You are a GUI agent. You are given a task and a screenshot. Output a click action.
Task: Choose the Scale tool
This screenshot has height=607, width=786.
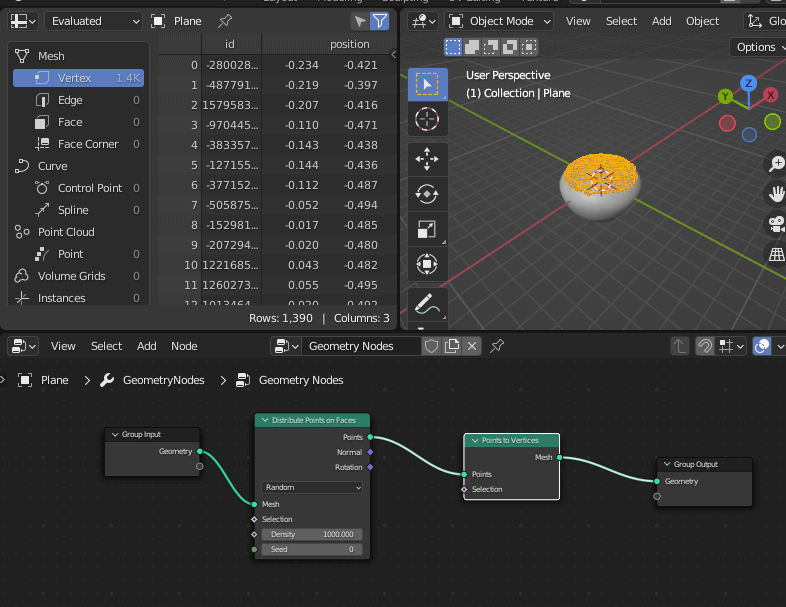coord(427,229)
